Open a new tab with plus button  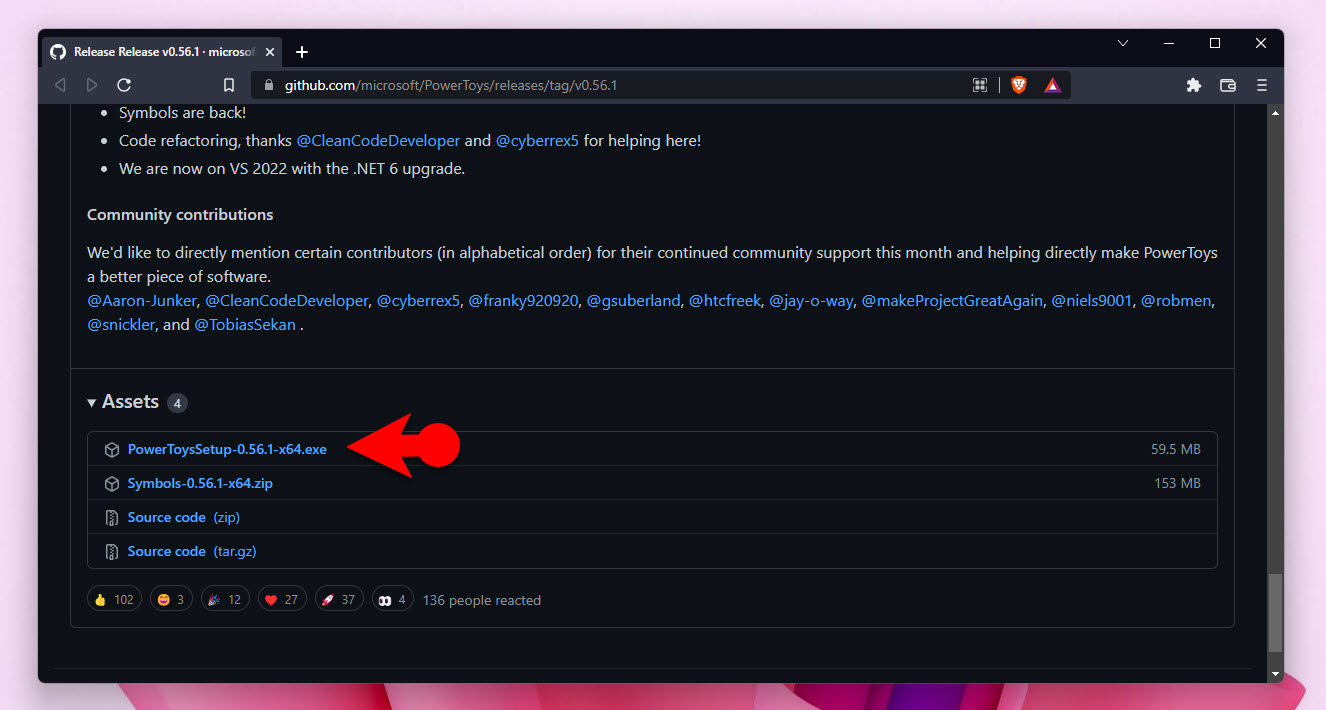302,52
